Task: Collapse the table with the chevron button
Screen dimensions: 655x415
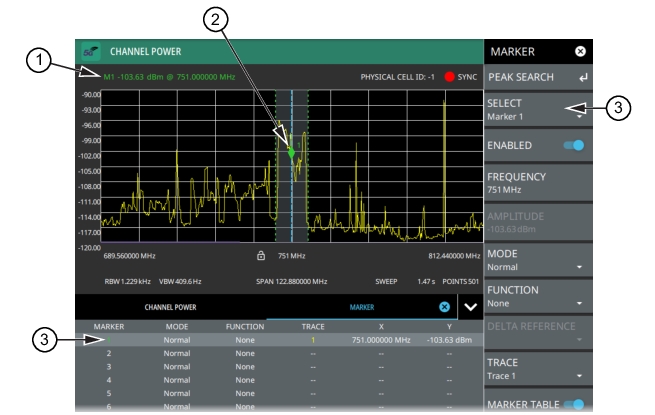Action: (470, 307)
